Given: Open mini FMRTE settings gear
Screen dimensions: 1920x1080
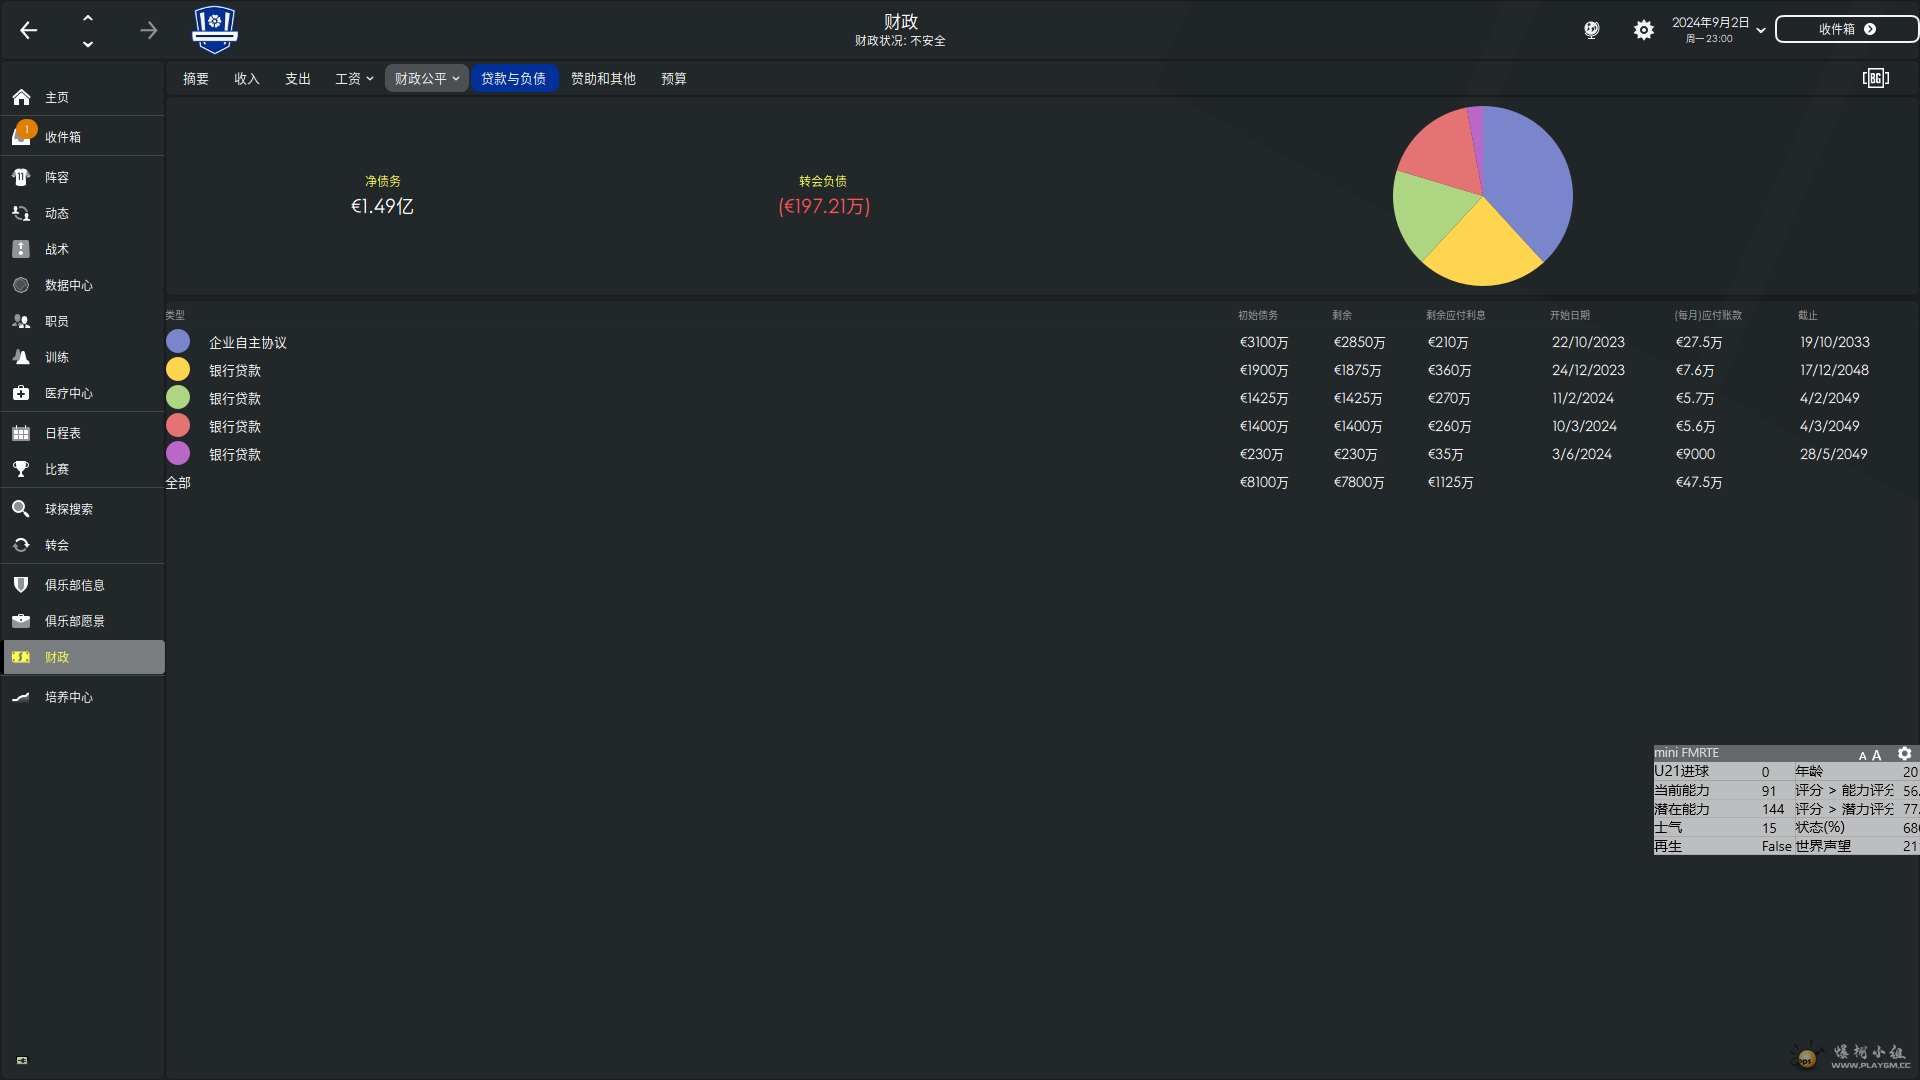Looking at the screenshot, I should coord(1905,754).
